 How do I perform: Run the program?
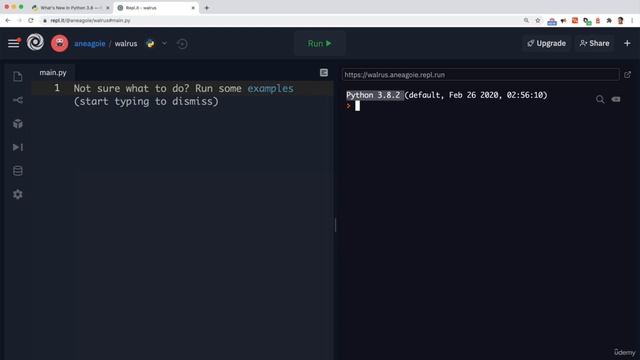(x=320, y=43)
